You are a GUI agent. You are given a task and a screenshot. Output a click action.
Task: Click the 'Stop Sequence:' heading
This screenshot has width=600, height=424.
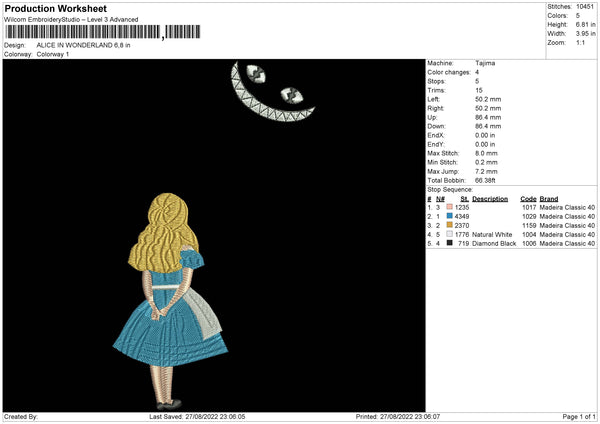tap(450, 190)
